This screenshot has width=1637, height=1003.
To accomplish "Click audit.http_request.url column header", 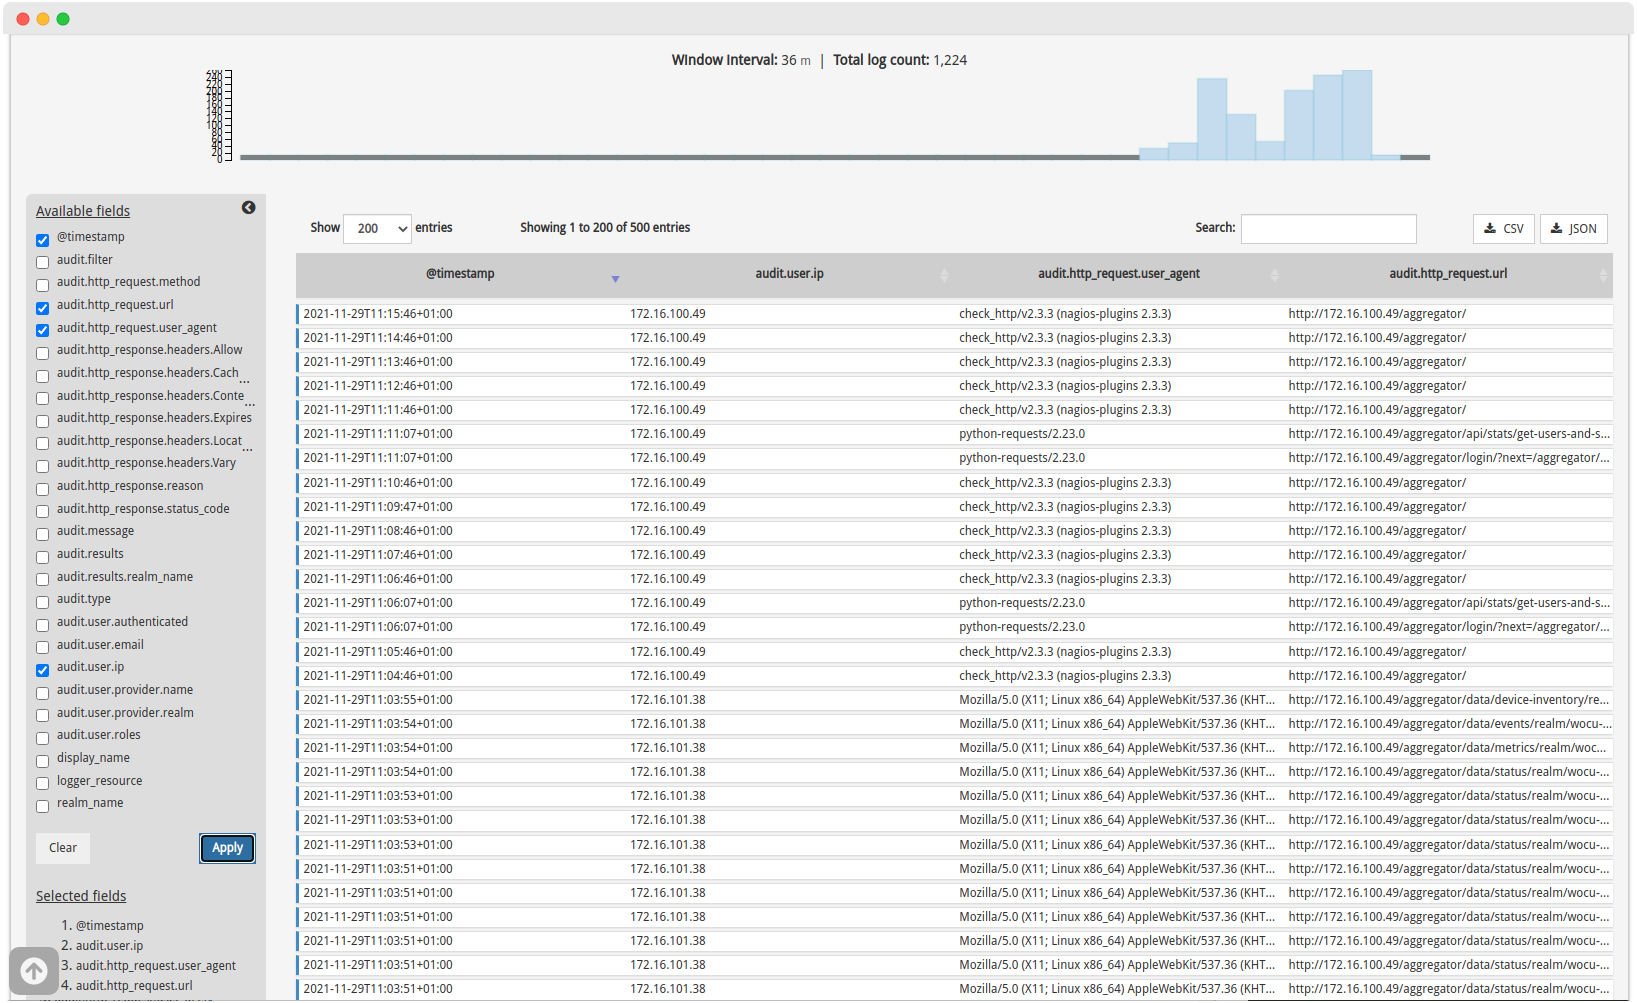I will [1448, 274].
